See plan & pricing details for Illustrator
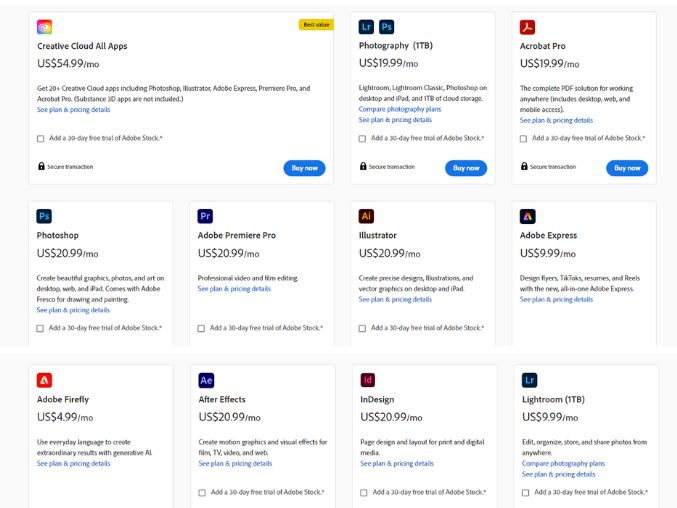The image size is (677, 508). 395,300
